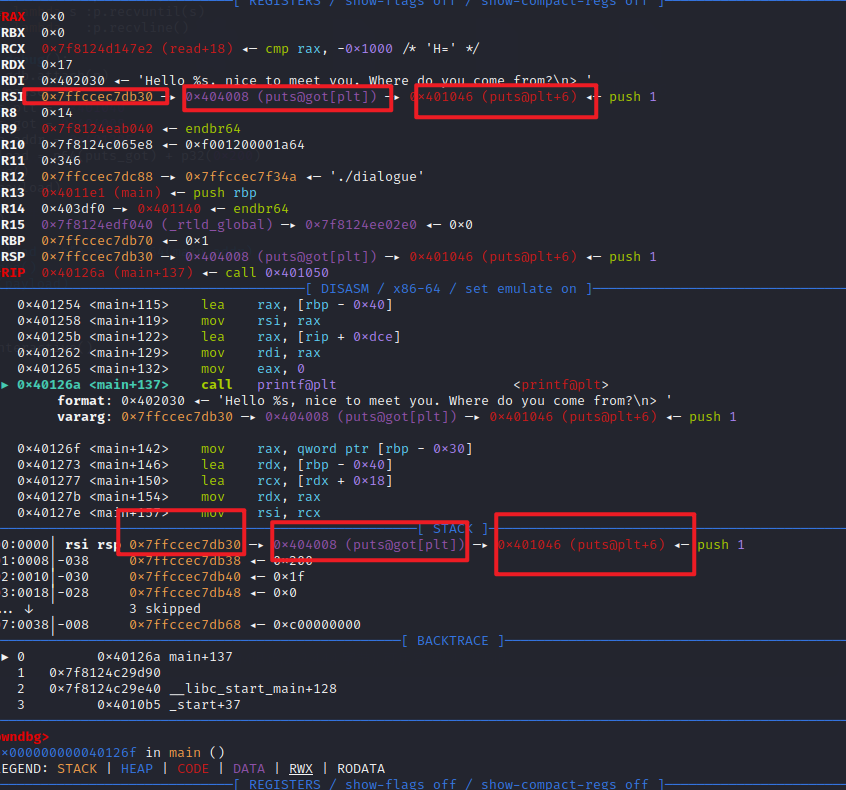Image resolution: width=846 pixels, height=790 pixels.
Task: Click the DISASM section header
Action: pyautogui.click(x=449, y=289)
